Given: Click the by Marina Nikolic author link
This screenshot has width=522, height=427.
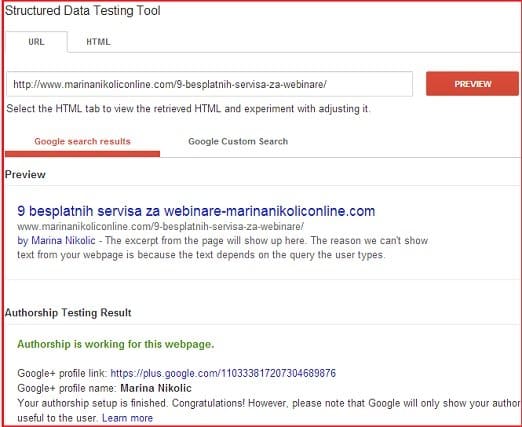Looking at the screenshot, I should [56, 240].
